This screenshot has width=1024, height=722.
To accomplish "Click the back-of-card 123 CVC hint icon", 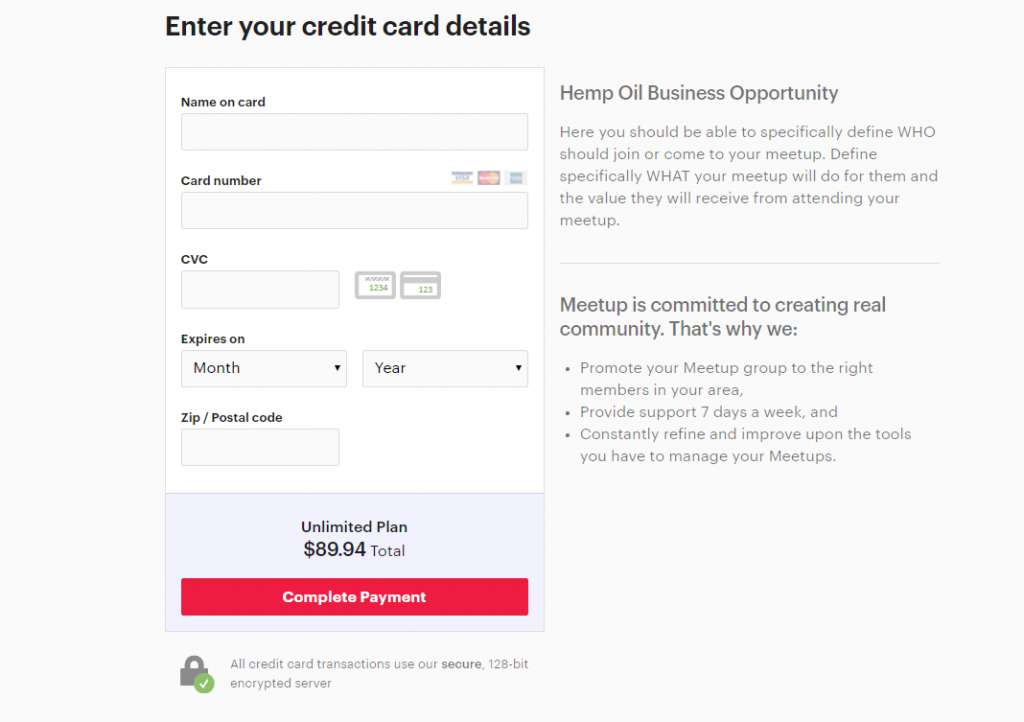I will (419, 285).
